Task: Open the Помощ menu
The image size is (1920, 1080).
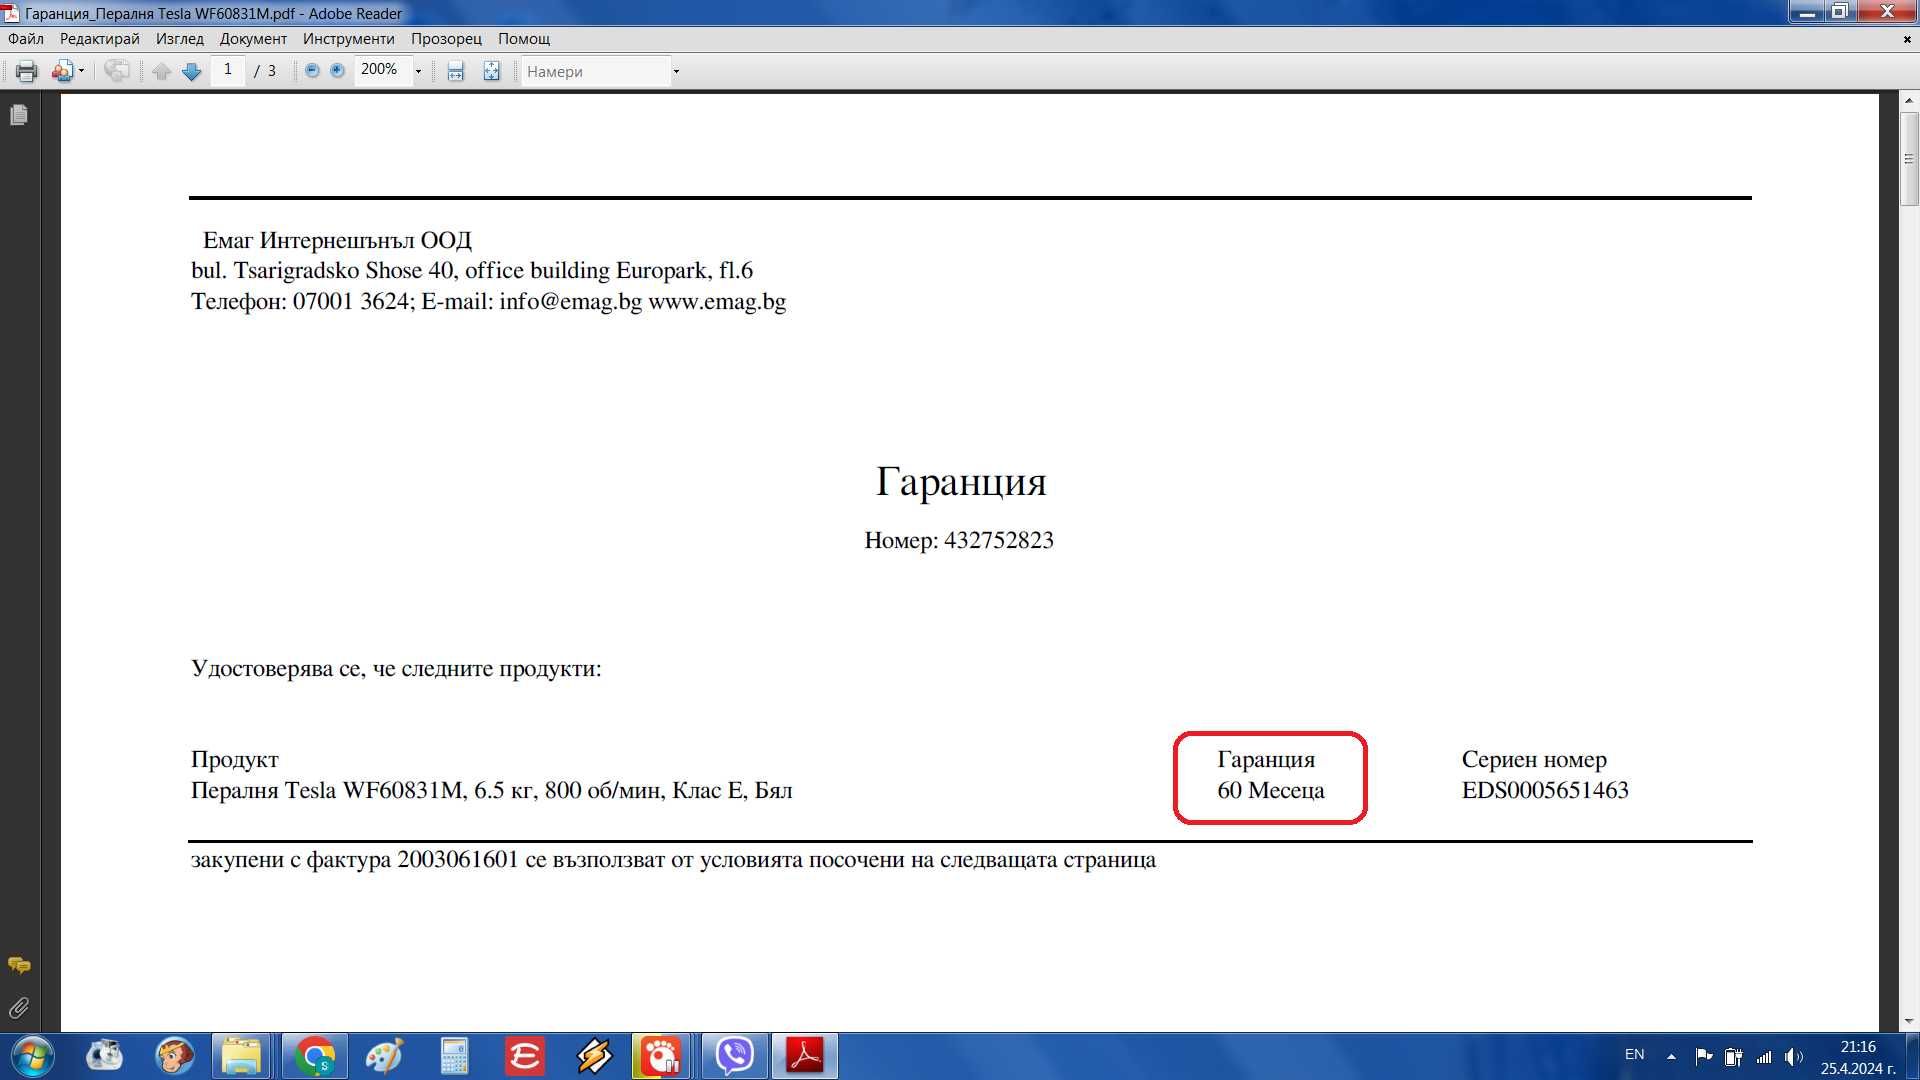Action: [524, 39]
